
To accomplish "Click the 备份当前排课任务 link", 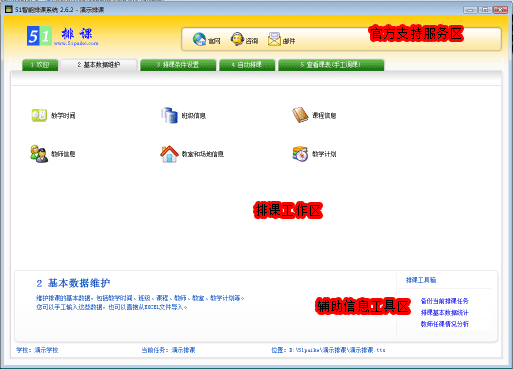I will 445,301.
